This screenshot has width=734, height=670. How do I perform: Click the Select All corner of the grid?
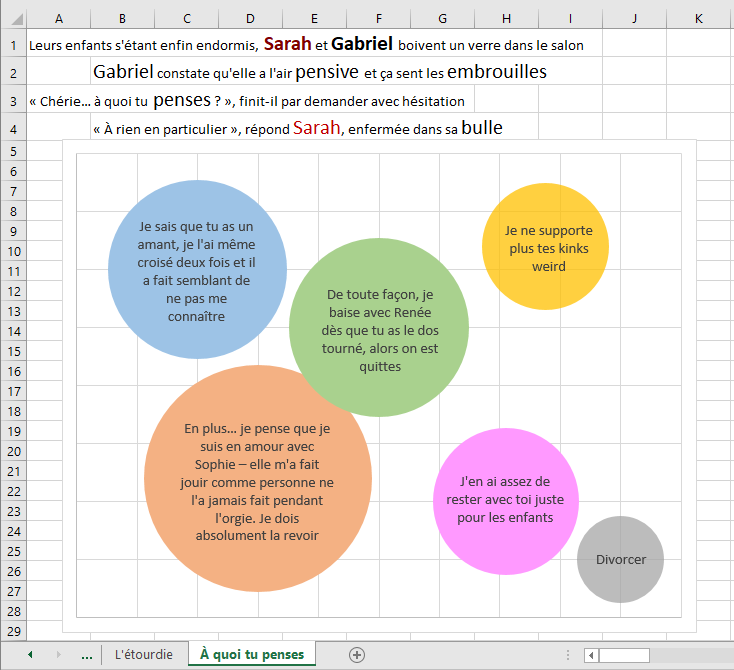coord(13,19)
